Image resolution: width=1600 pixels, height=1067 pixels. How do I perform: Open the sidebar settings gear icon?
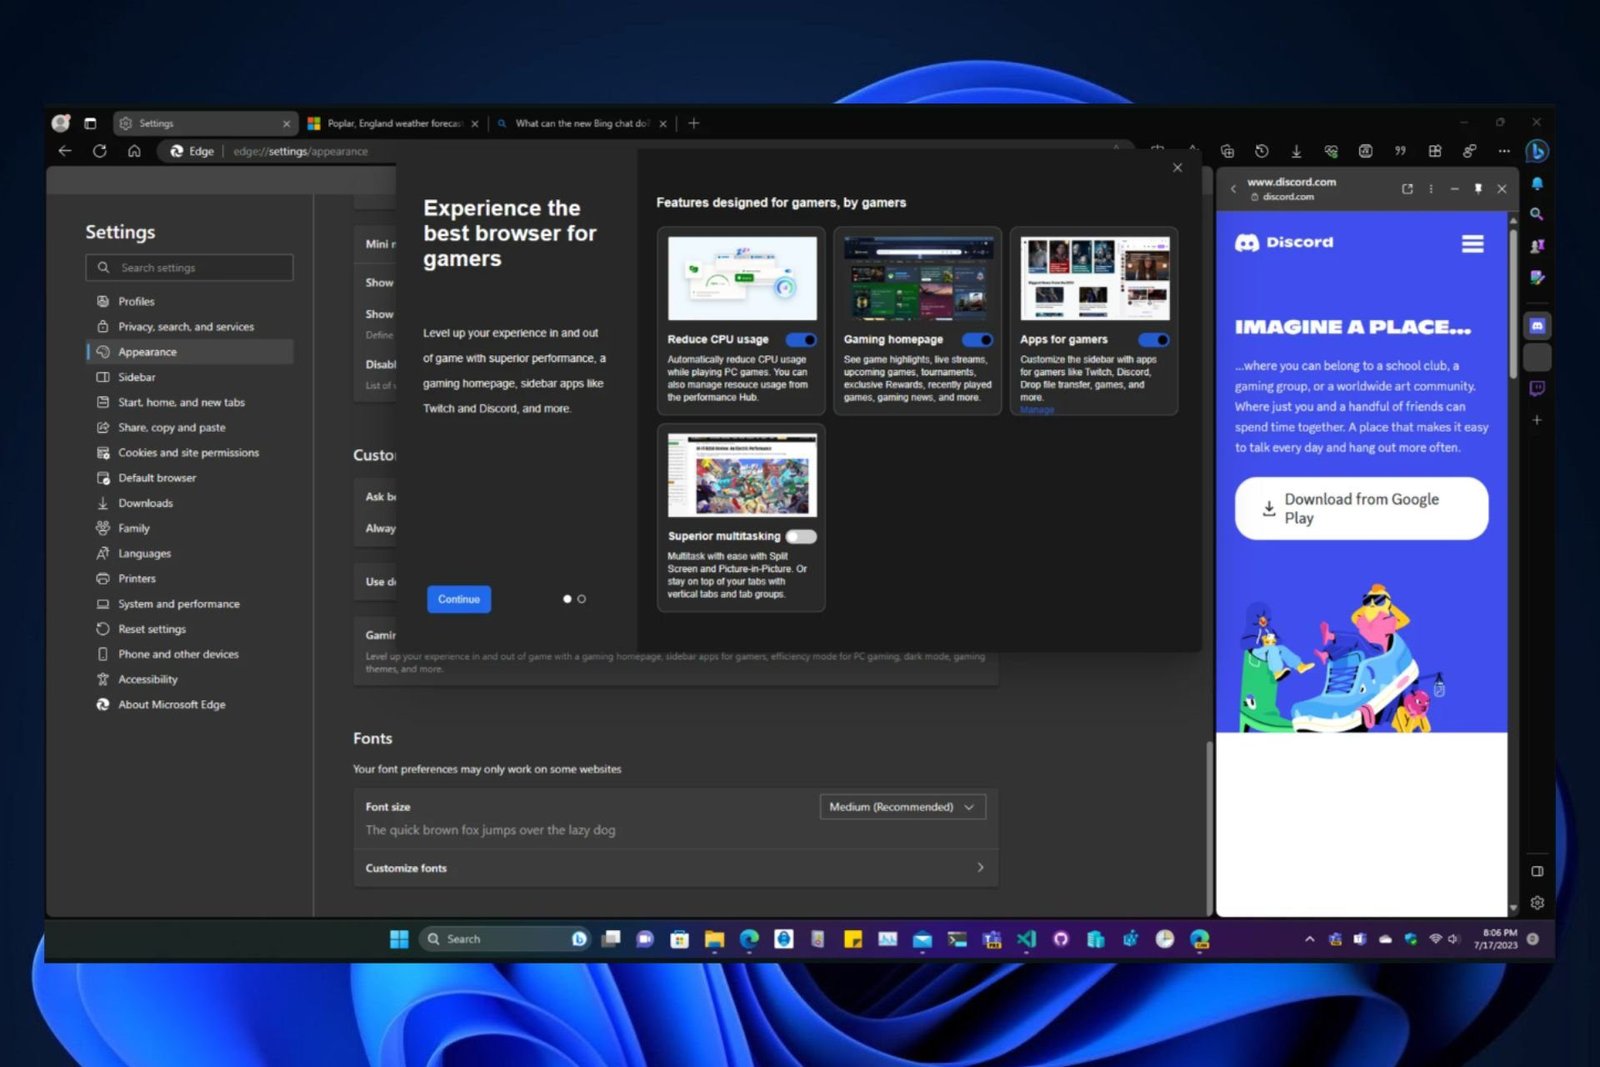click(1537, 902)
